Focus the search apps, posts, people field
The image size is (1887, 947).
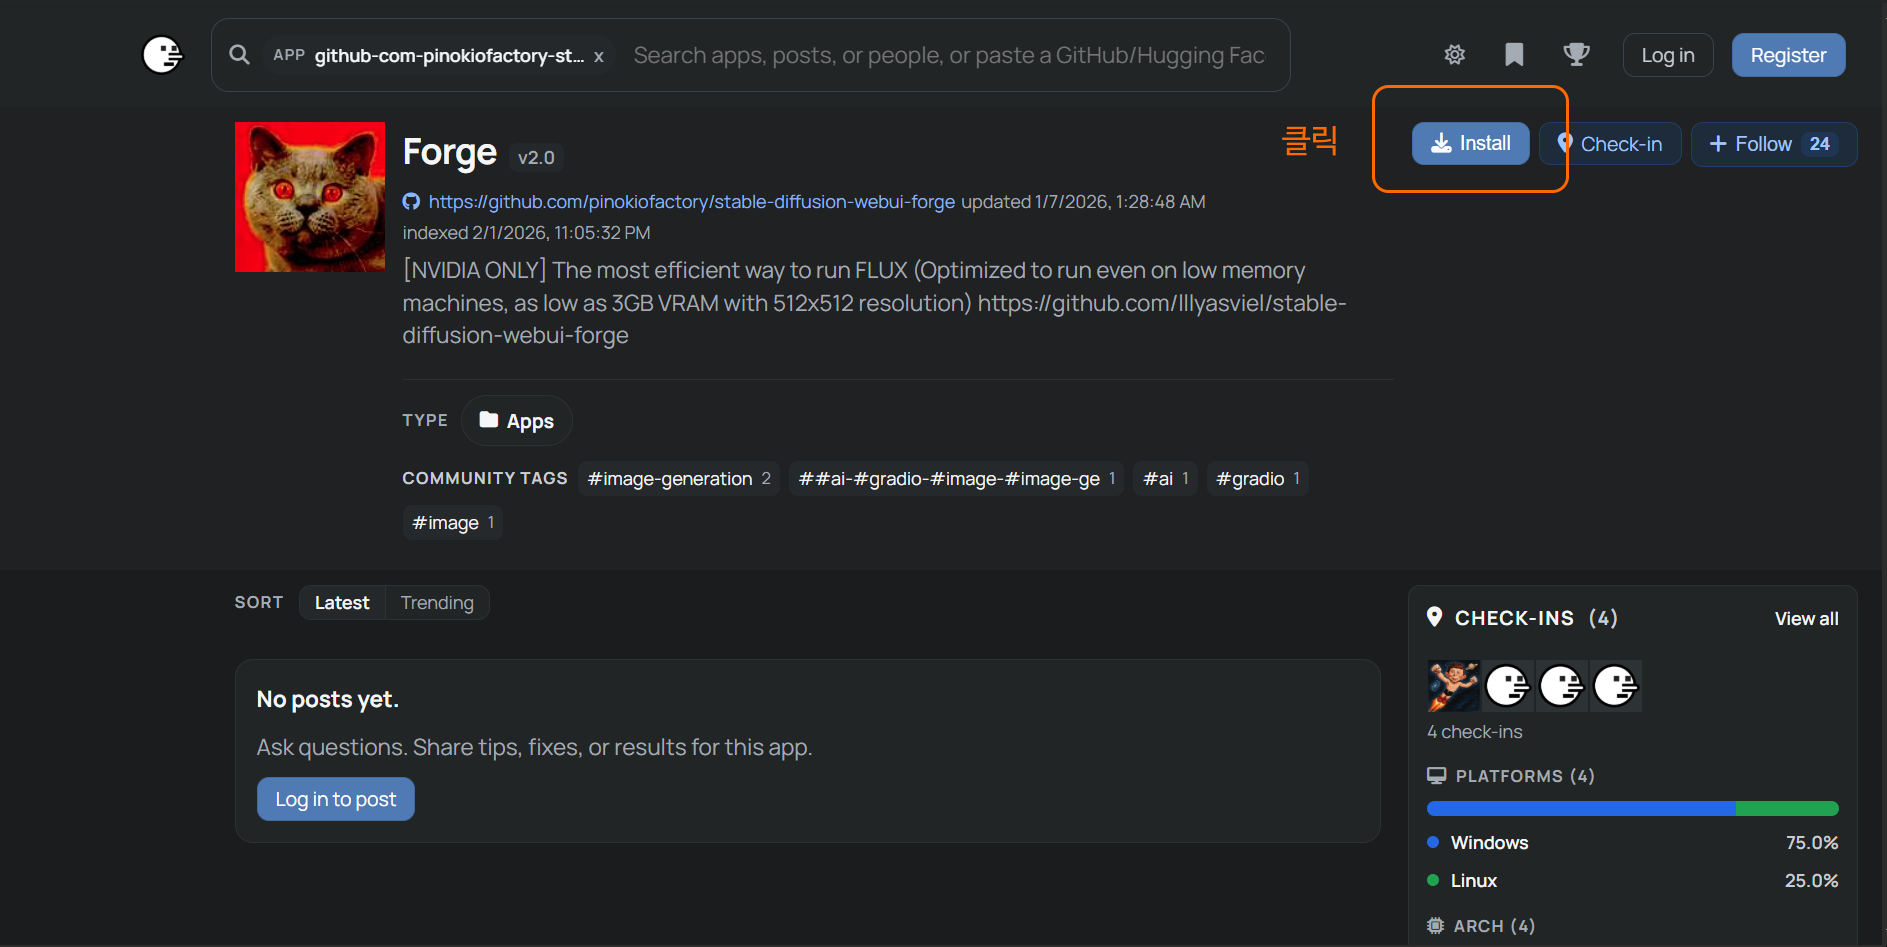tap(950, 55)
